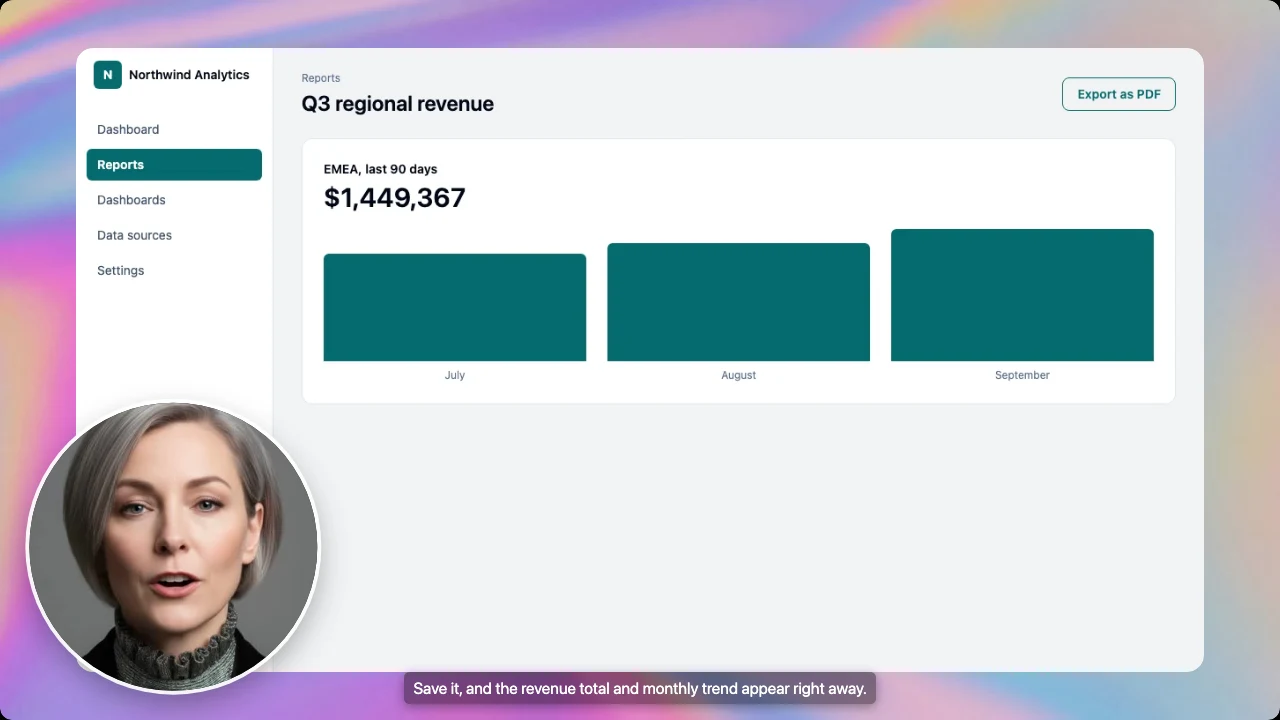Click the Export as PDF button

tap(1119, 94)
